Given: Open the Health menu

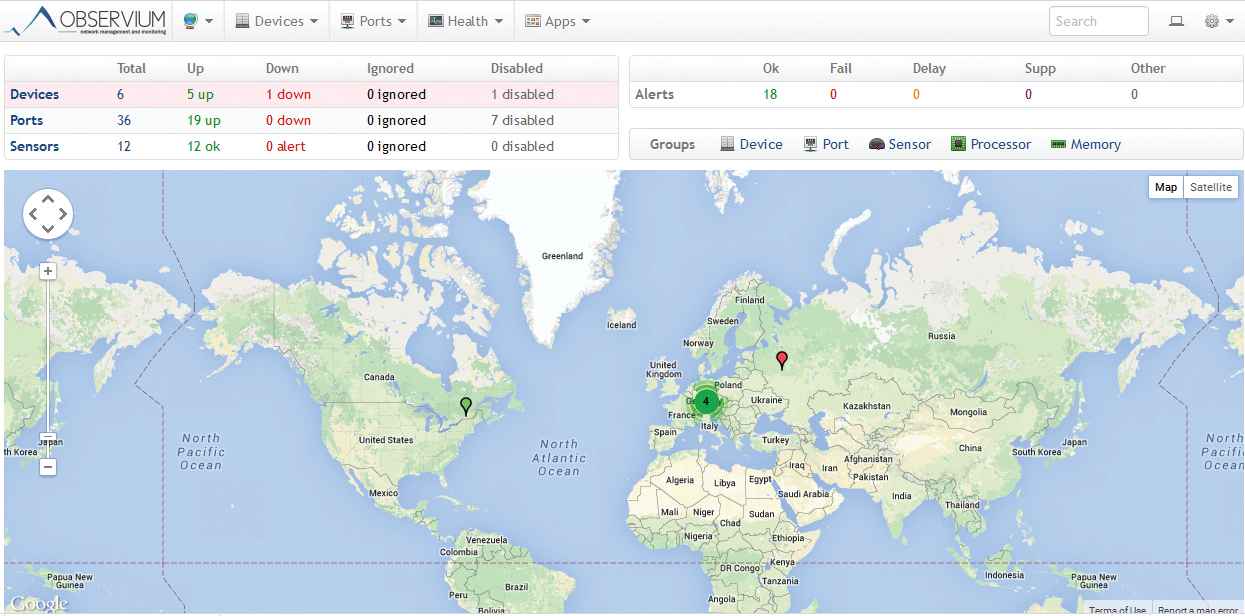Looking at the screenshot, I should pyautogui.click(x=465, y=21).
